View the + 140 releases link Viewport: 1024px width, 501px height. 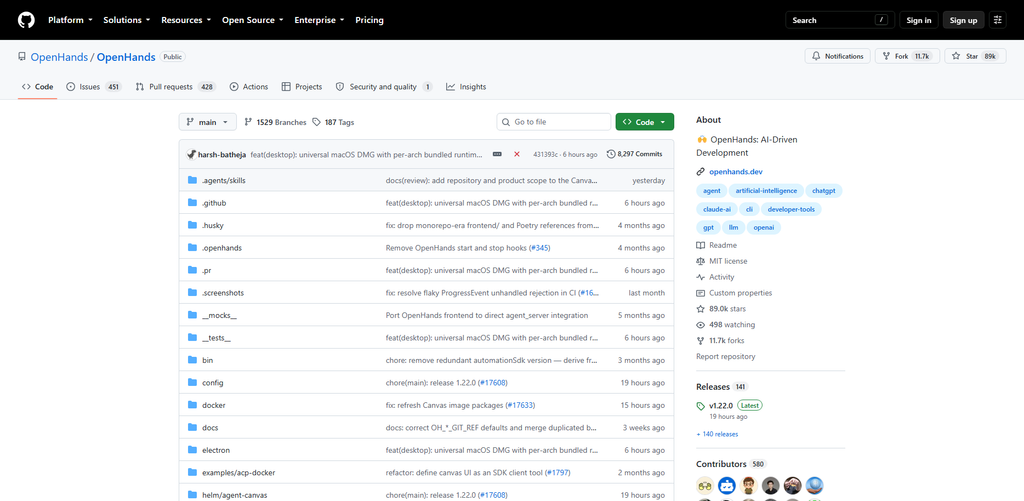pos(717,434)
